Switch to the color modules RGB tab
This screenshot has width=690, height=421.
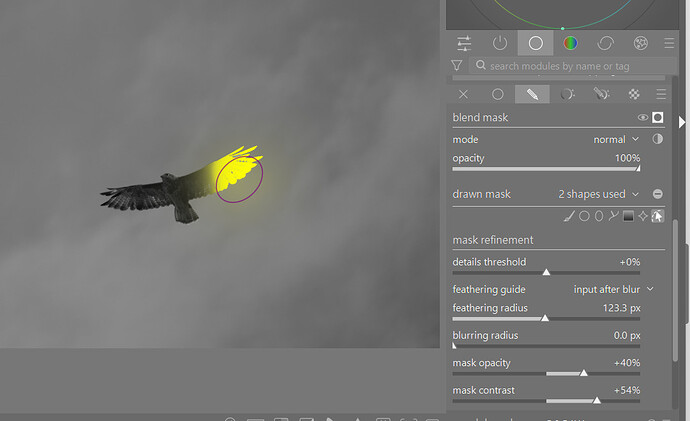(570, 43)
